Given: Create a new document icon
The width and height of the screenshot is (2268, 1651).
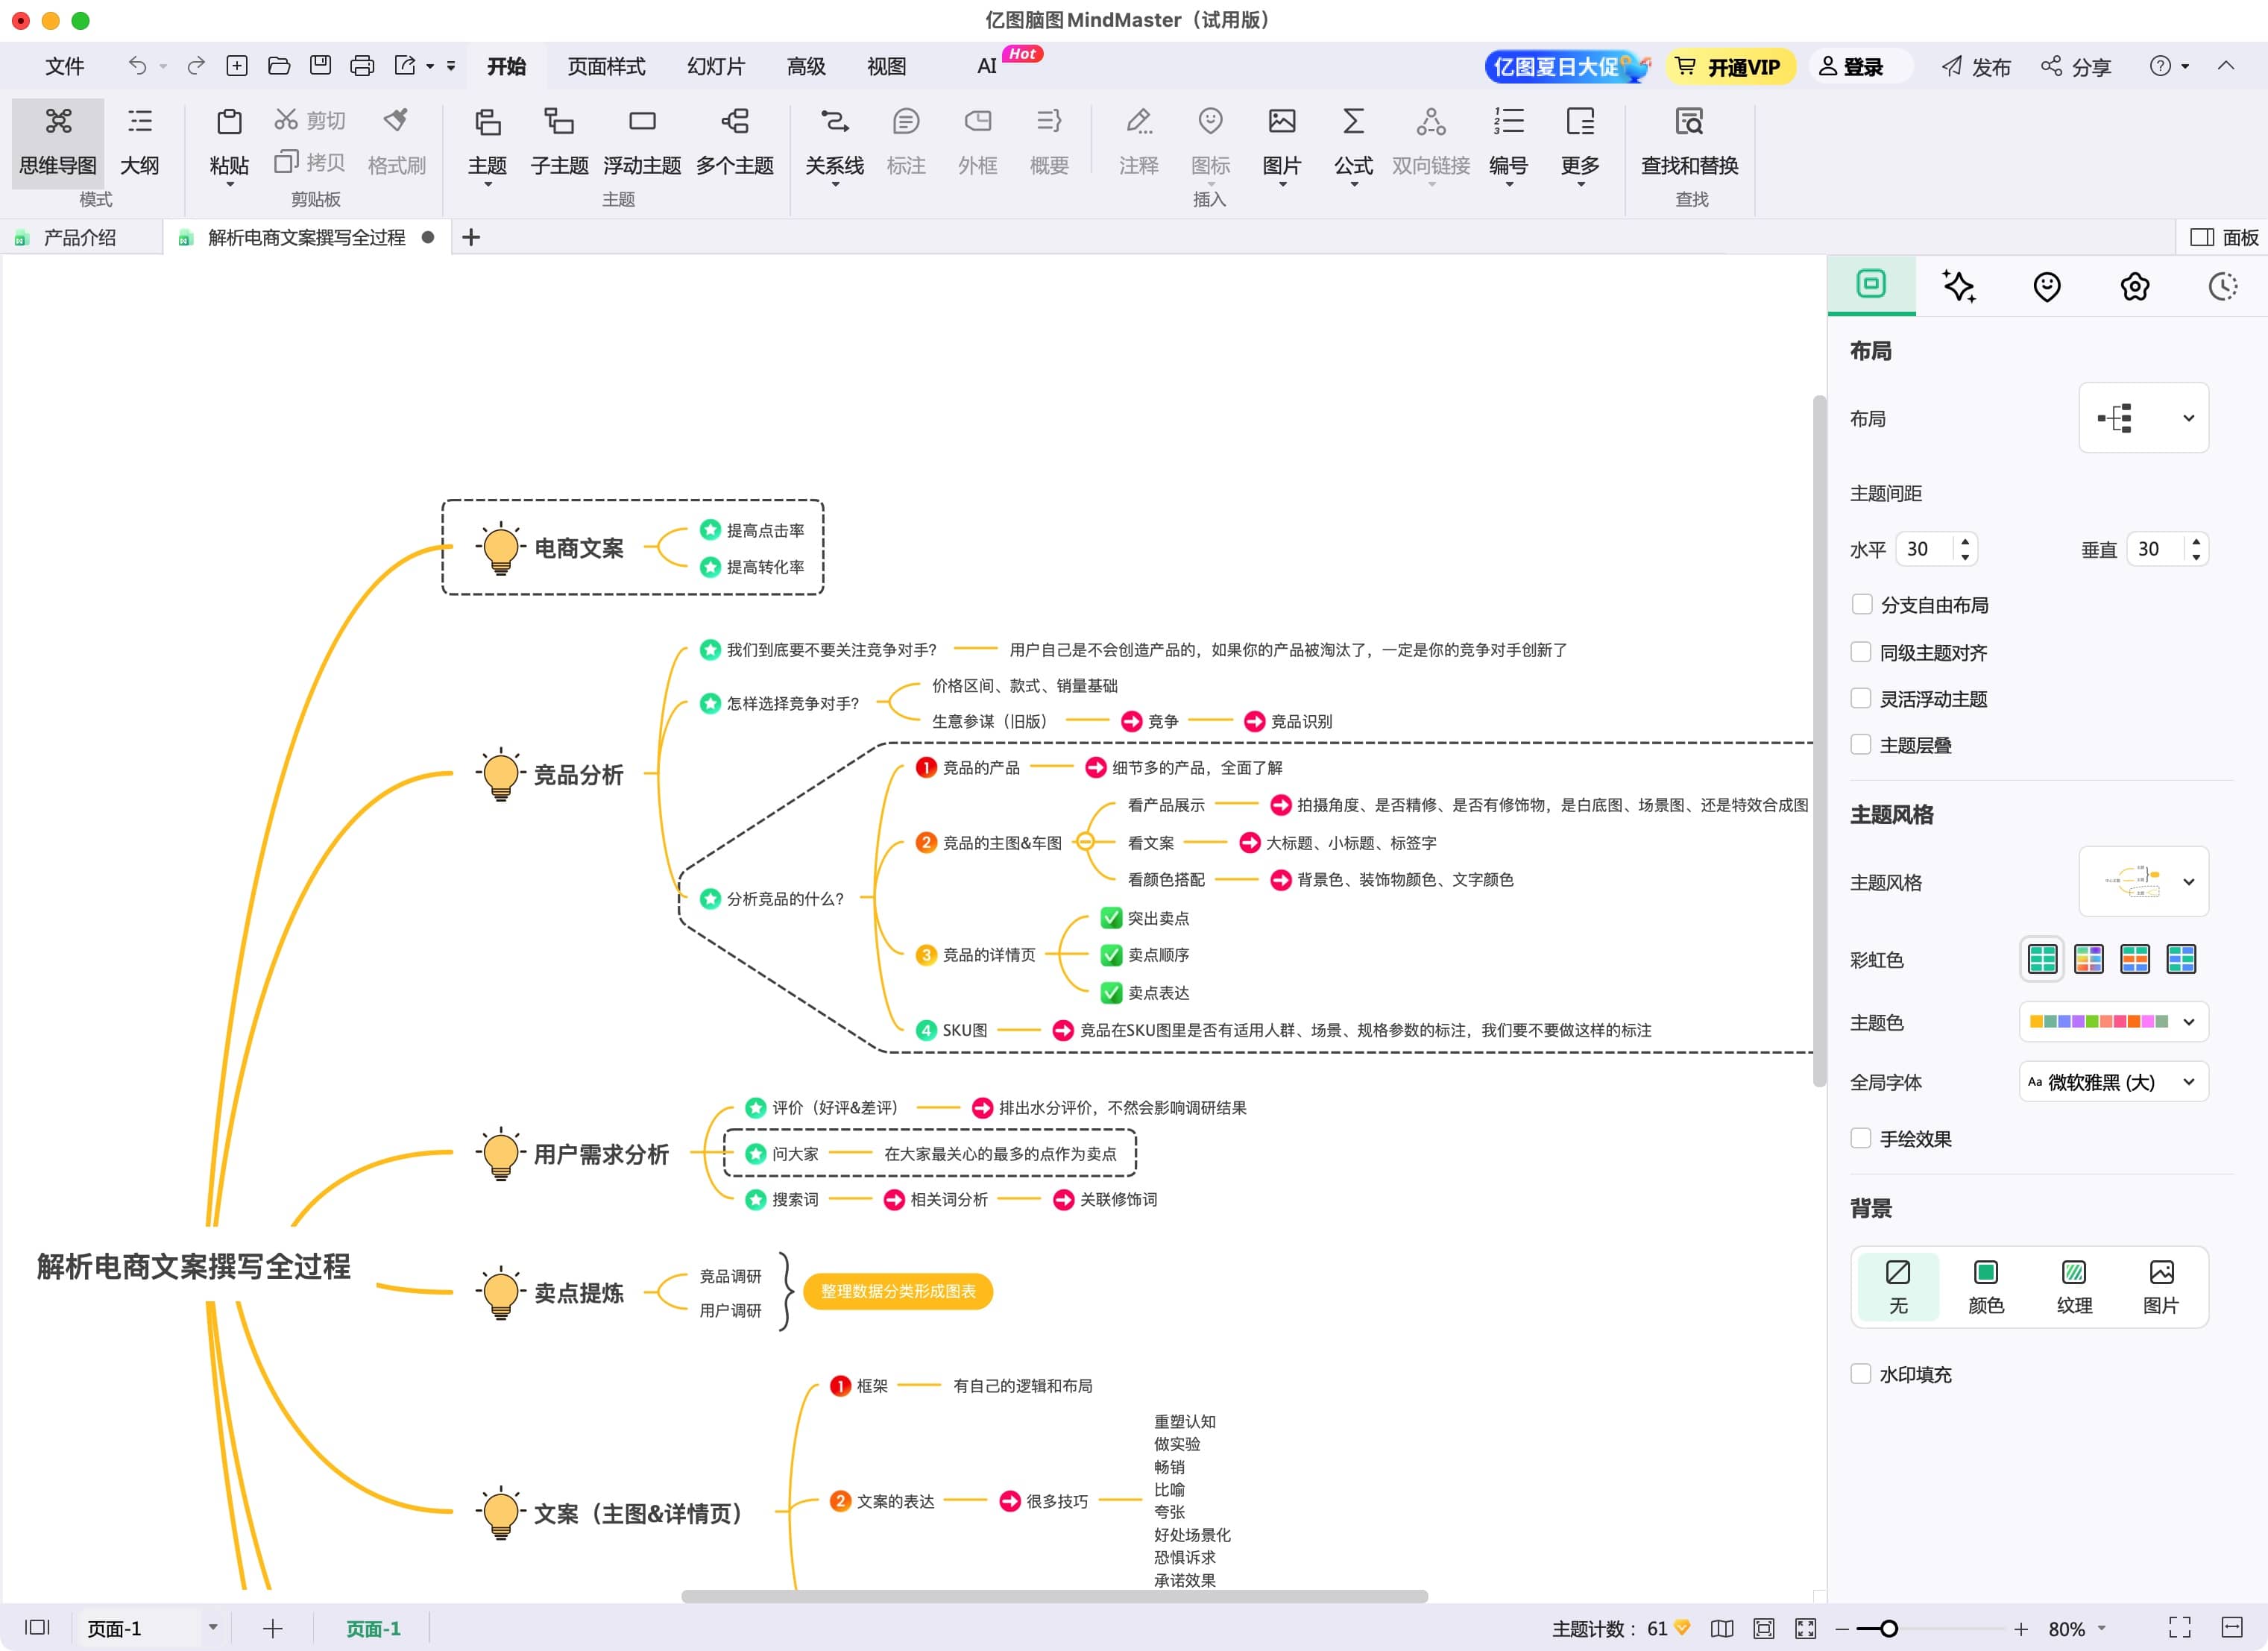Looking at the screenshot, I should pos(237,66).
